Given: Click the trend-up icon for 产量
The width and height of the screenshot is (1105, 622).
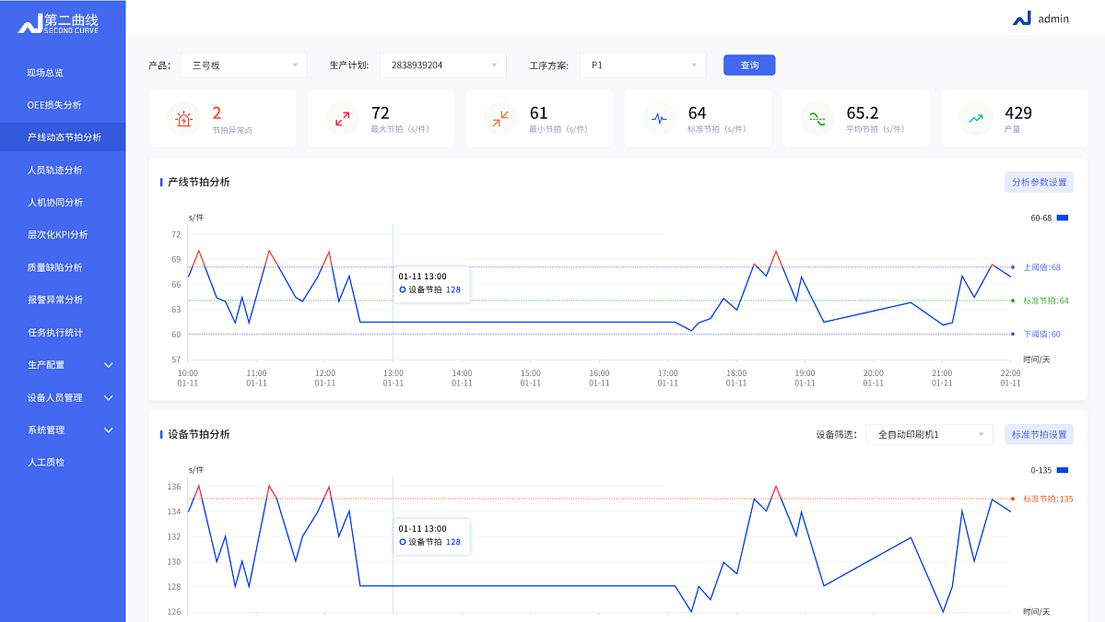Looking at the screenshot, I should coord(975,119).
